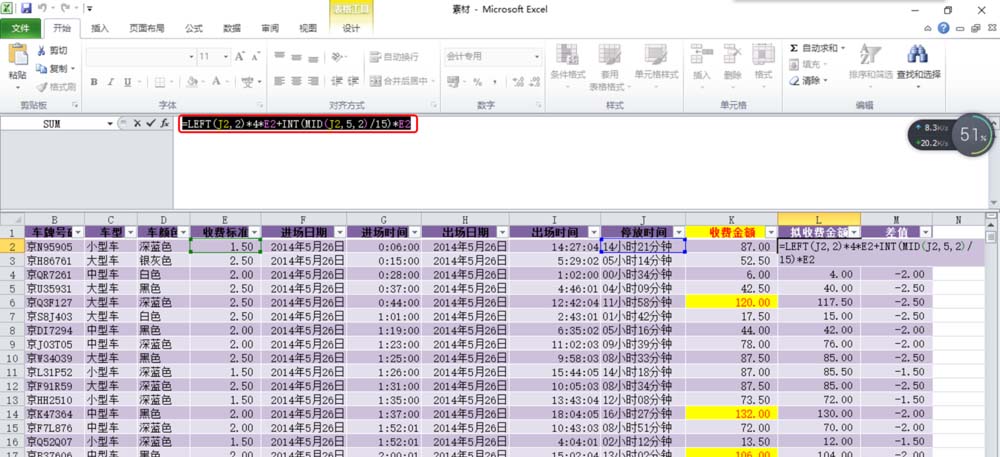Cancel formula entry with the X icon
Image resolution: width=1000 pixels, height=457 pixels.
(x=137, y=123)
